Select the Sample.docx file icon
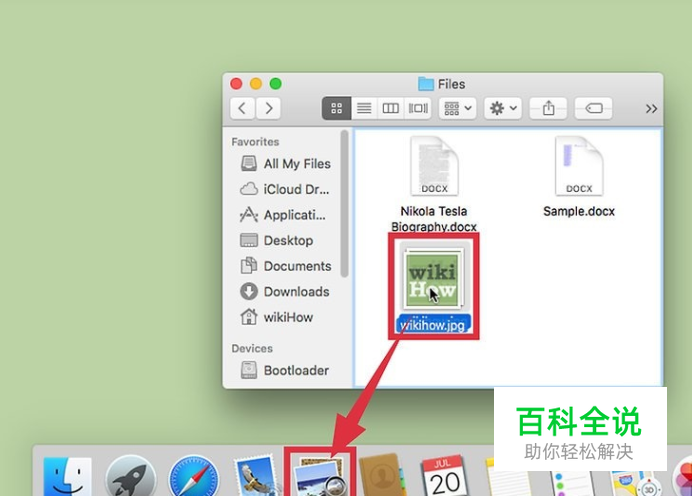 pos(579,166)
